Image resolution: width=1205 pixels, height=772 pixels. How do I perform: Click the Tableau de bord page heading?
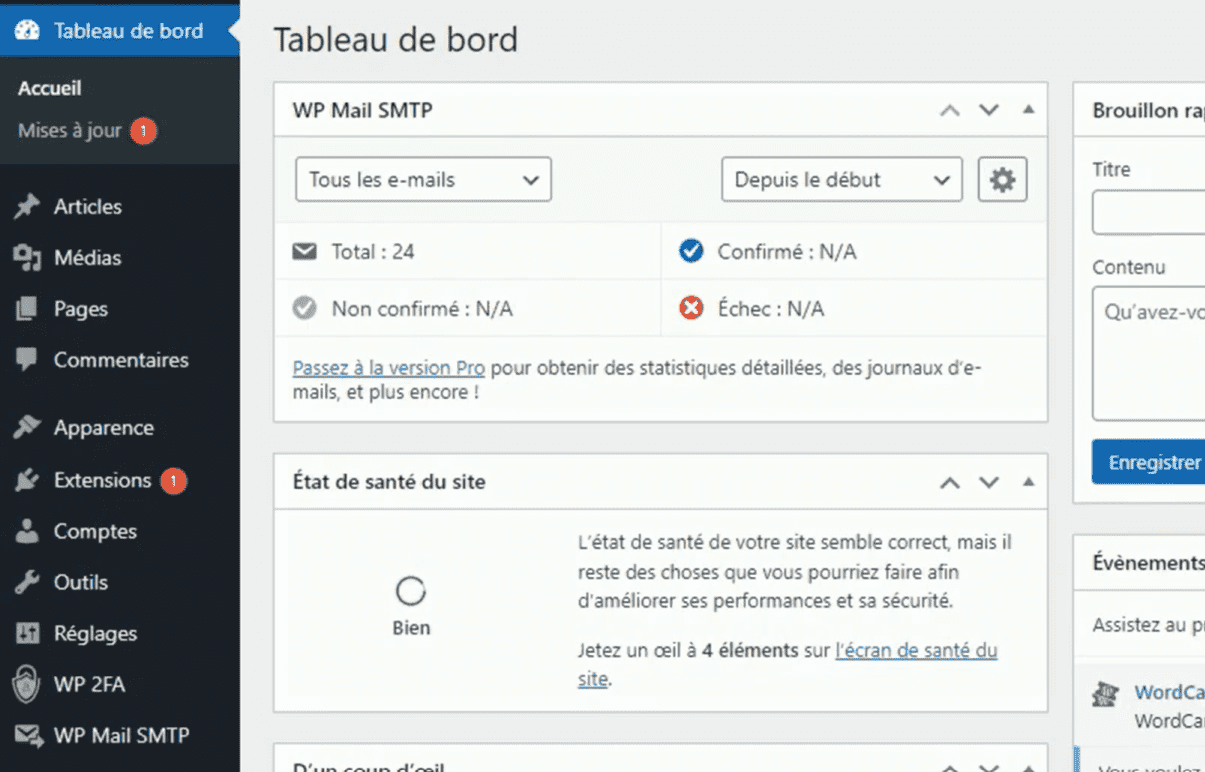396,40
